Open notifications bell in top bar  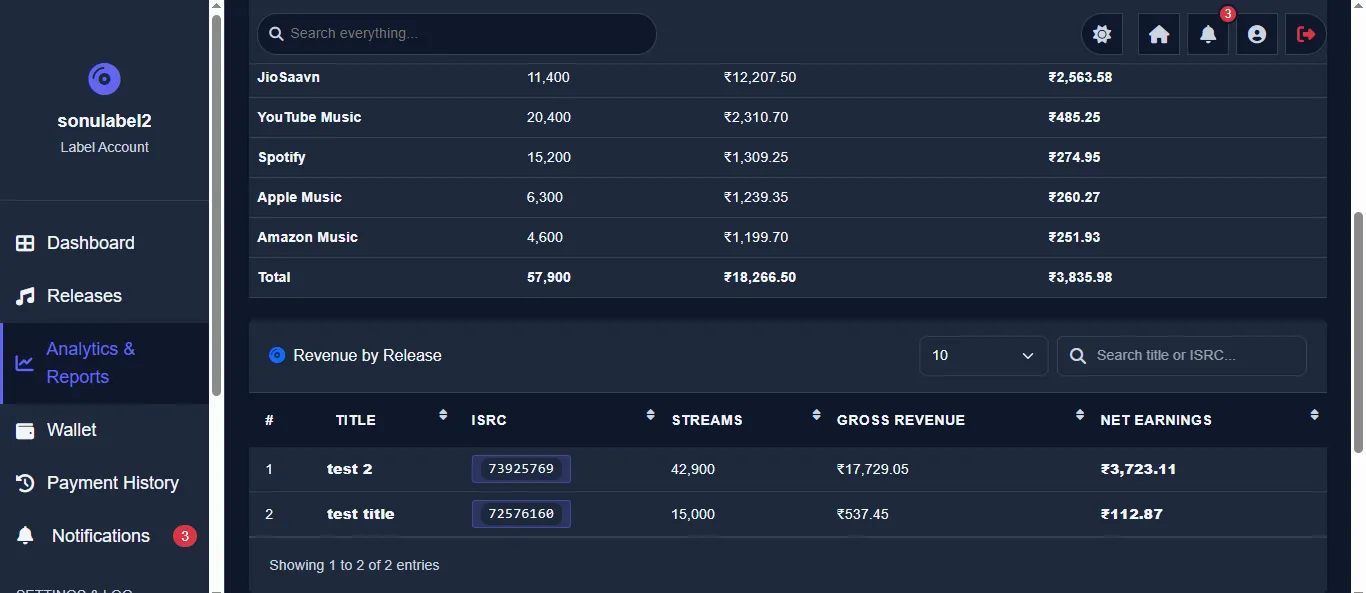[x=1208, y=34]
